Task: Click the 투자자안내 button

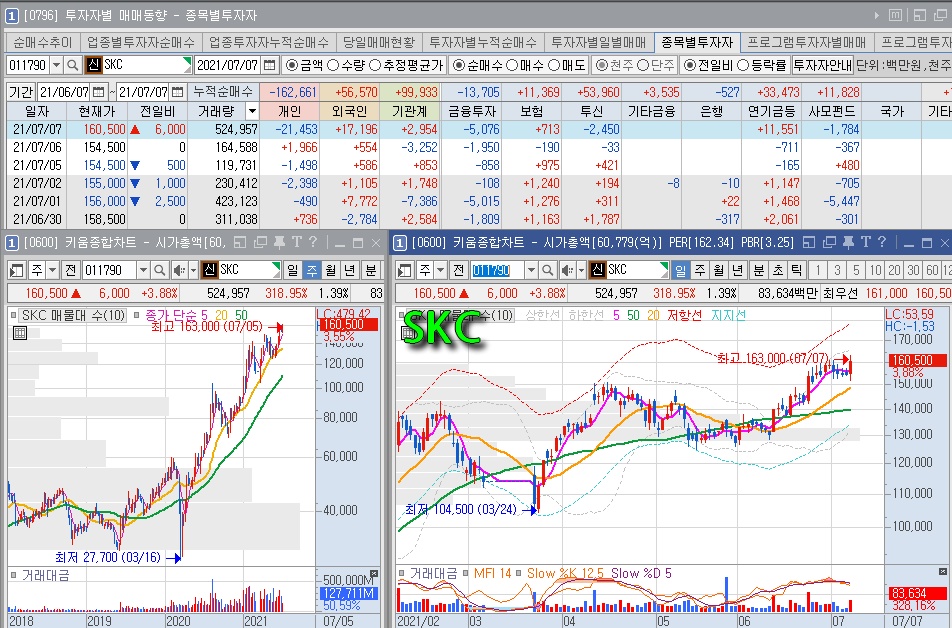Action: (x=823, y=65)
